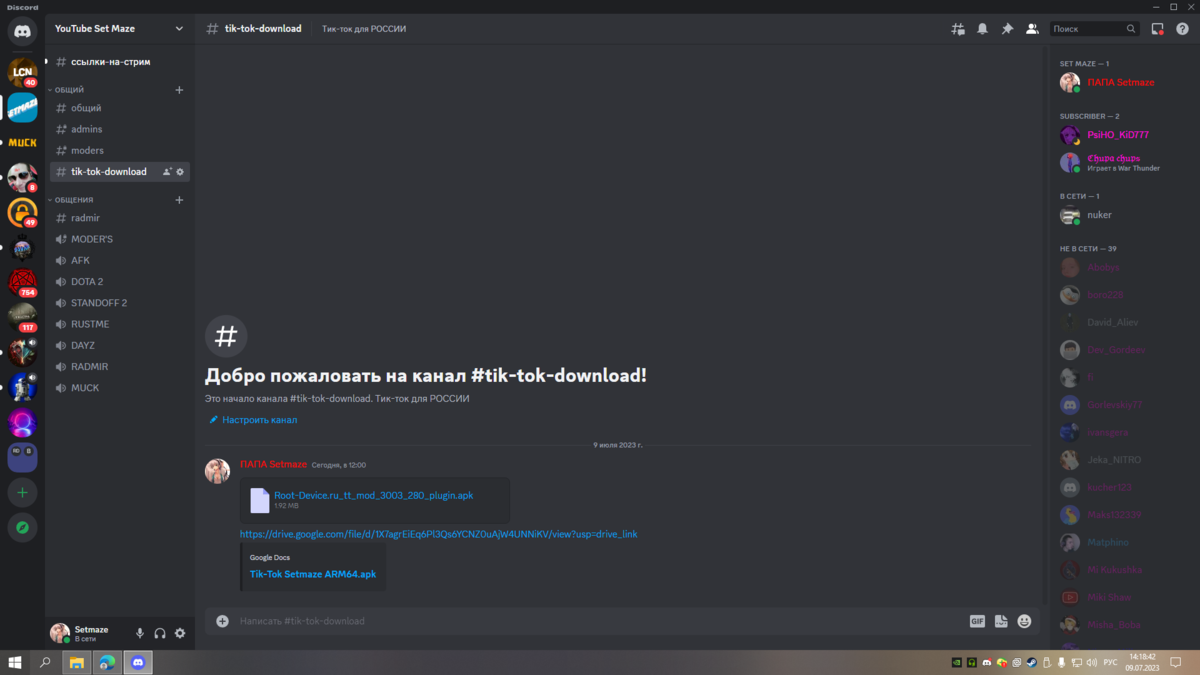Open the radmir text channel
The width and height of the screenshot is (1200, 675).
(x=120, y=218)
